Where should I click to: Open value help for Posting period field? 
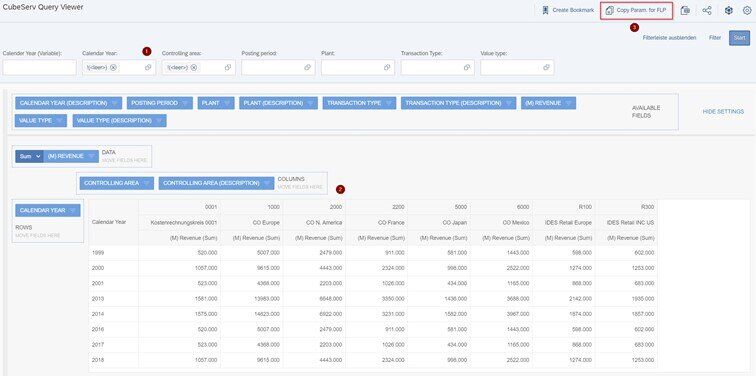307,67
